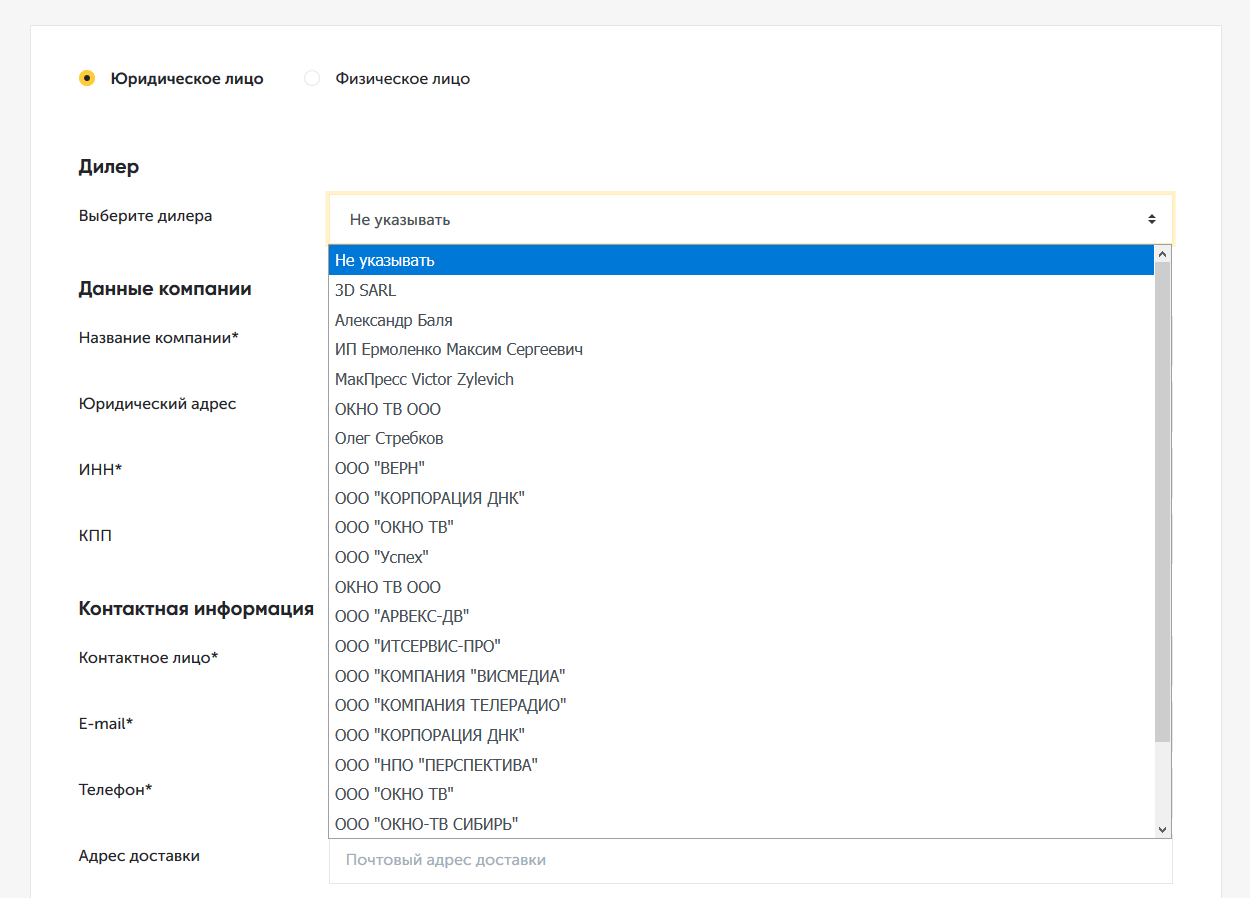Click the Почтовый адрес доставки input field
This screenshot has width=1250, height=898.
click(x=750, y=860)
